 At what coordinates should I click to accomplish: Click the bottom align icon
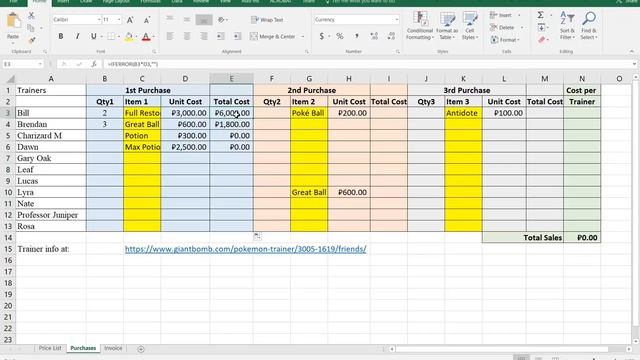coord(204,19)
